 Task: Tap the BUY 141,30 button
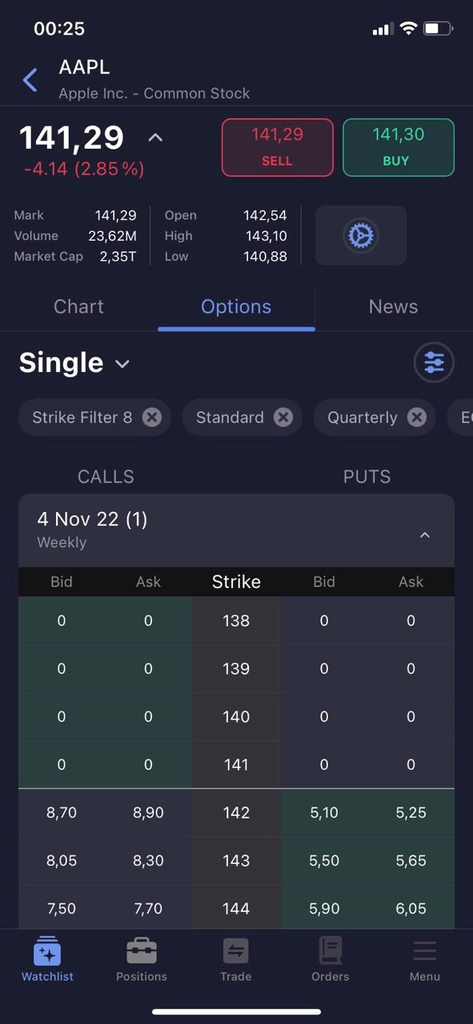pyautogui.click(x=399, y=148)
